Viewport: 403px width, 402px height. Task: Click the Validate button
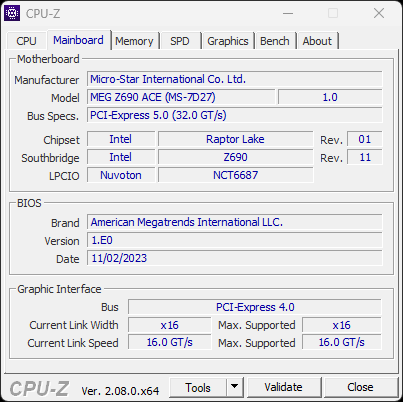284,387
